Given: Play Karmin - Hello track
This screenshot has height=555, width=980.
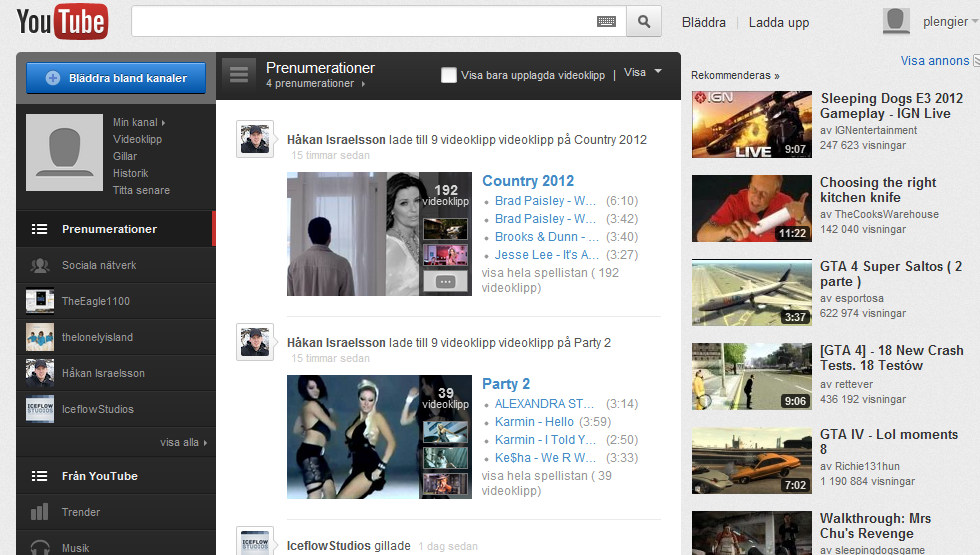Looking at the screenshot, I should pos(534,422).
